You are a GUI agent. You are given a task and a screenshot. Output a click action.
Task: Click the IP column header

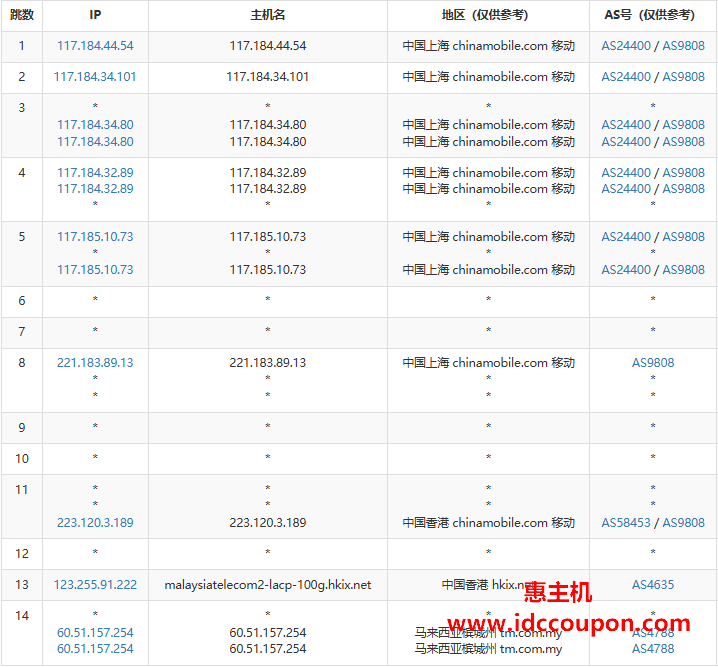pos(95,15)
